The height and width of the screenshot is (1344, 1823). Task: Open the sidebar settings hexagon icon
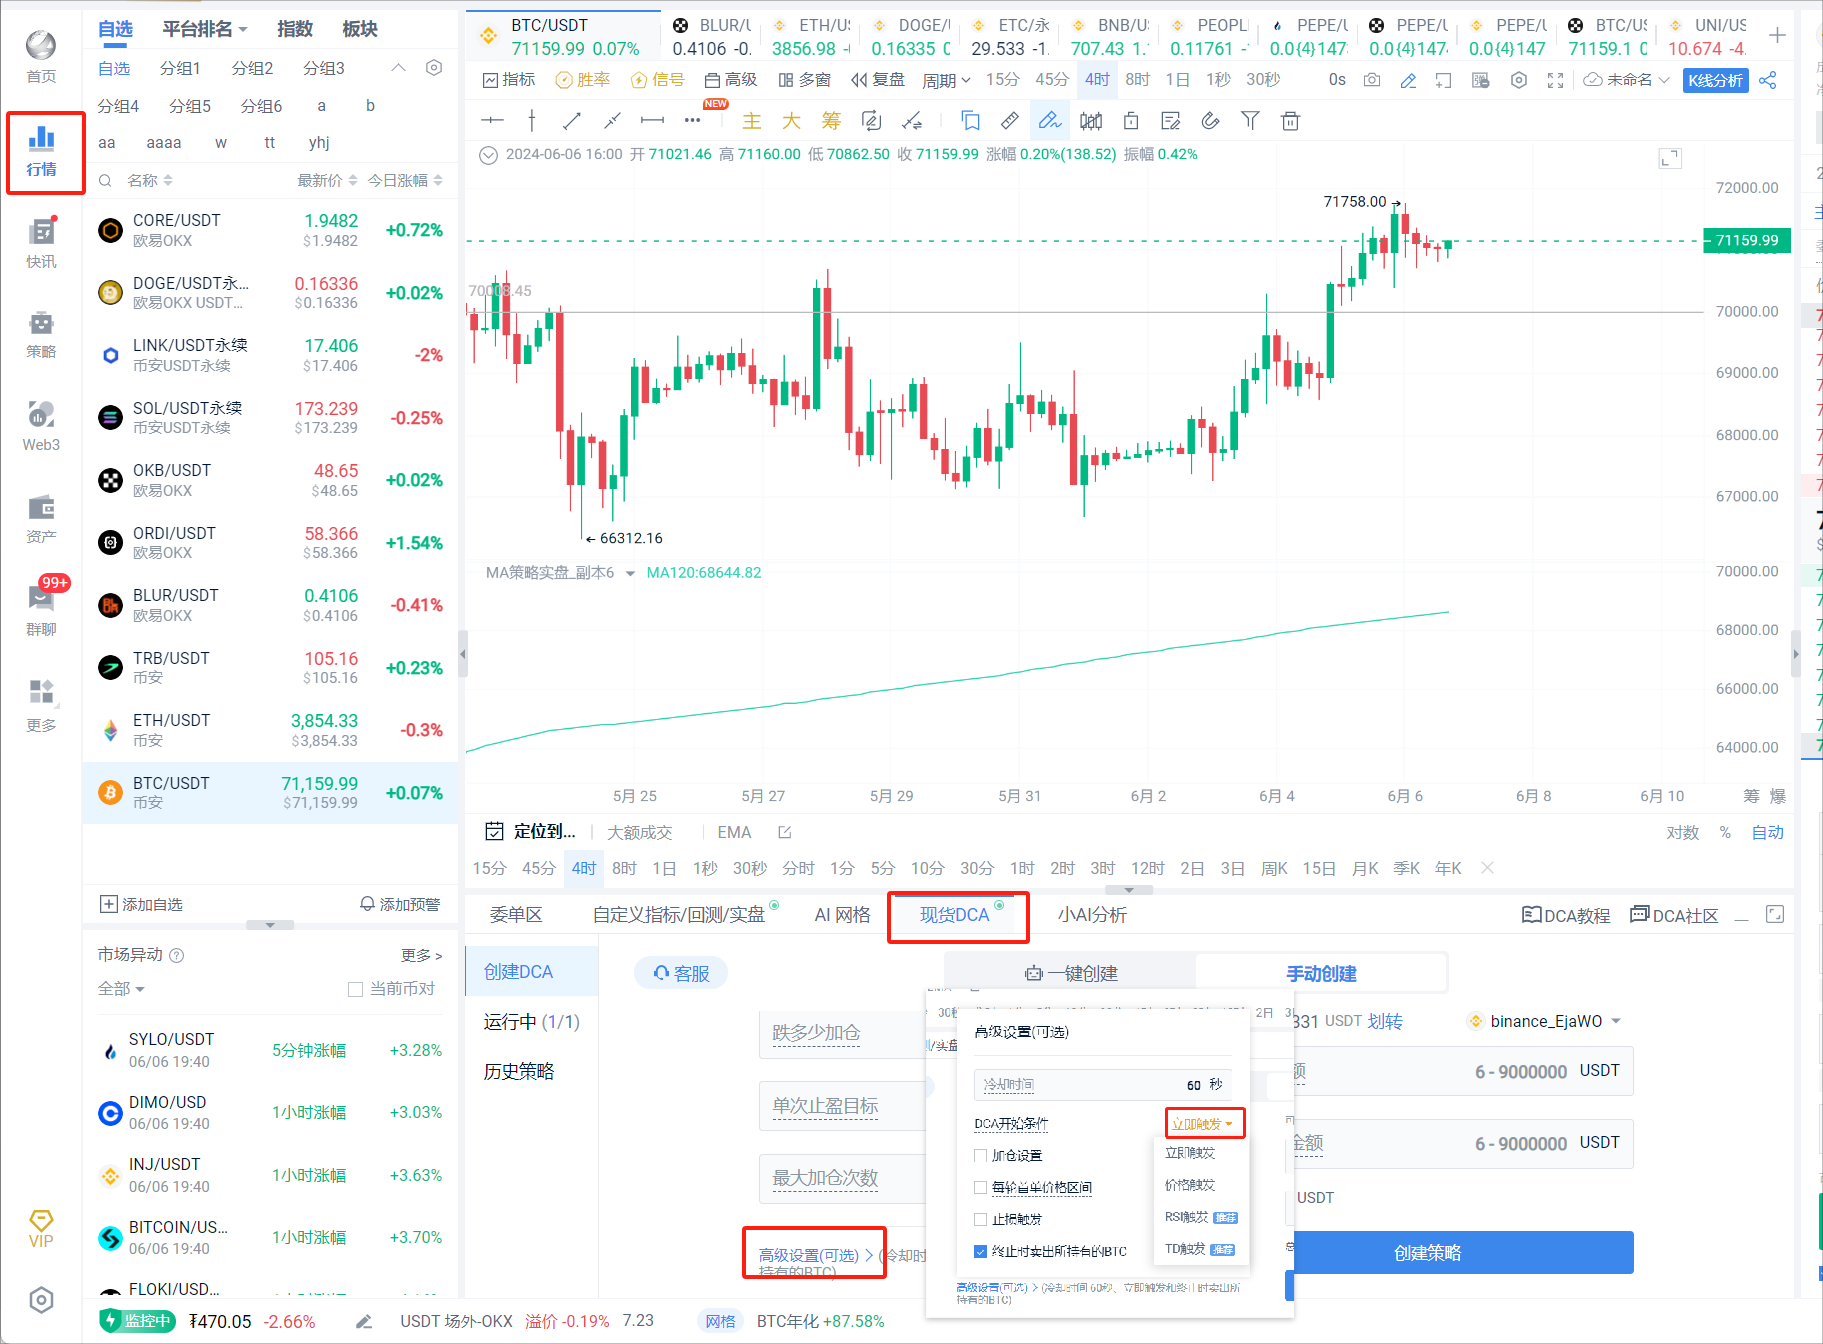(41, 1300)
